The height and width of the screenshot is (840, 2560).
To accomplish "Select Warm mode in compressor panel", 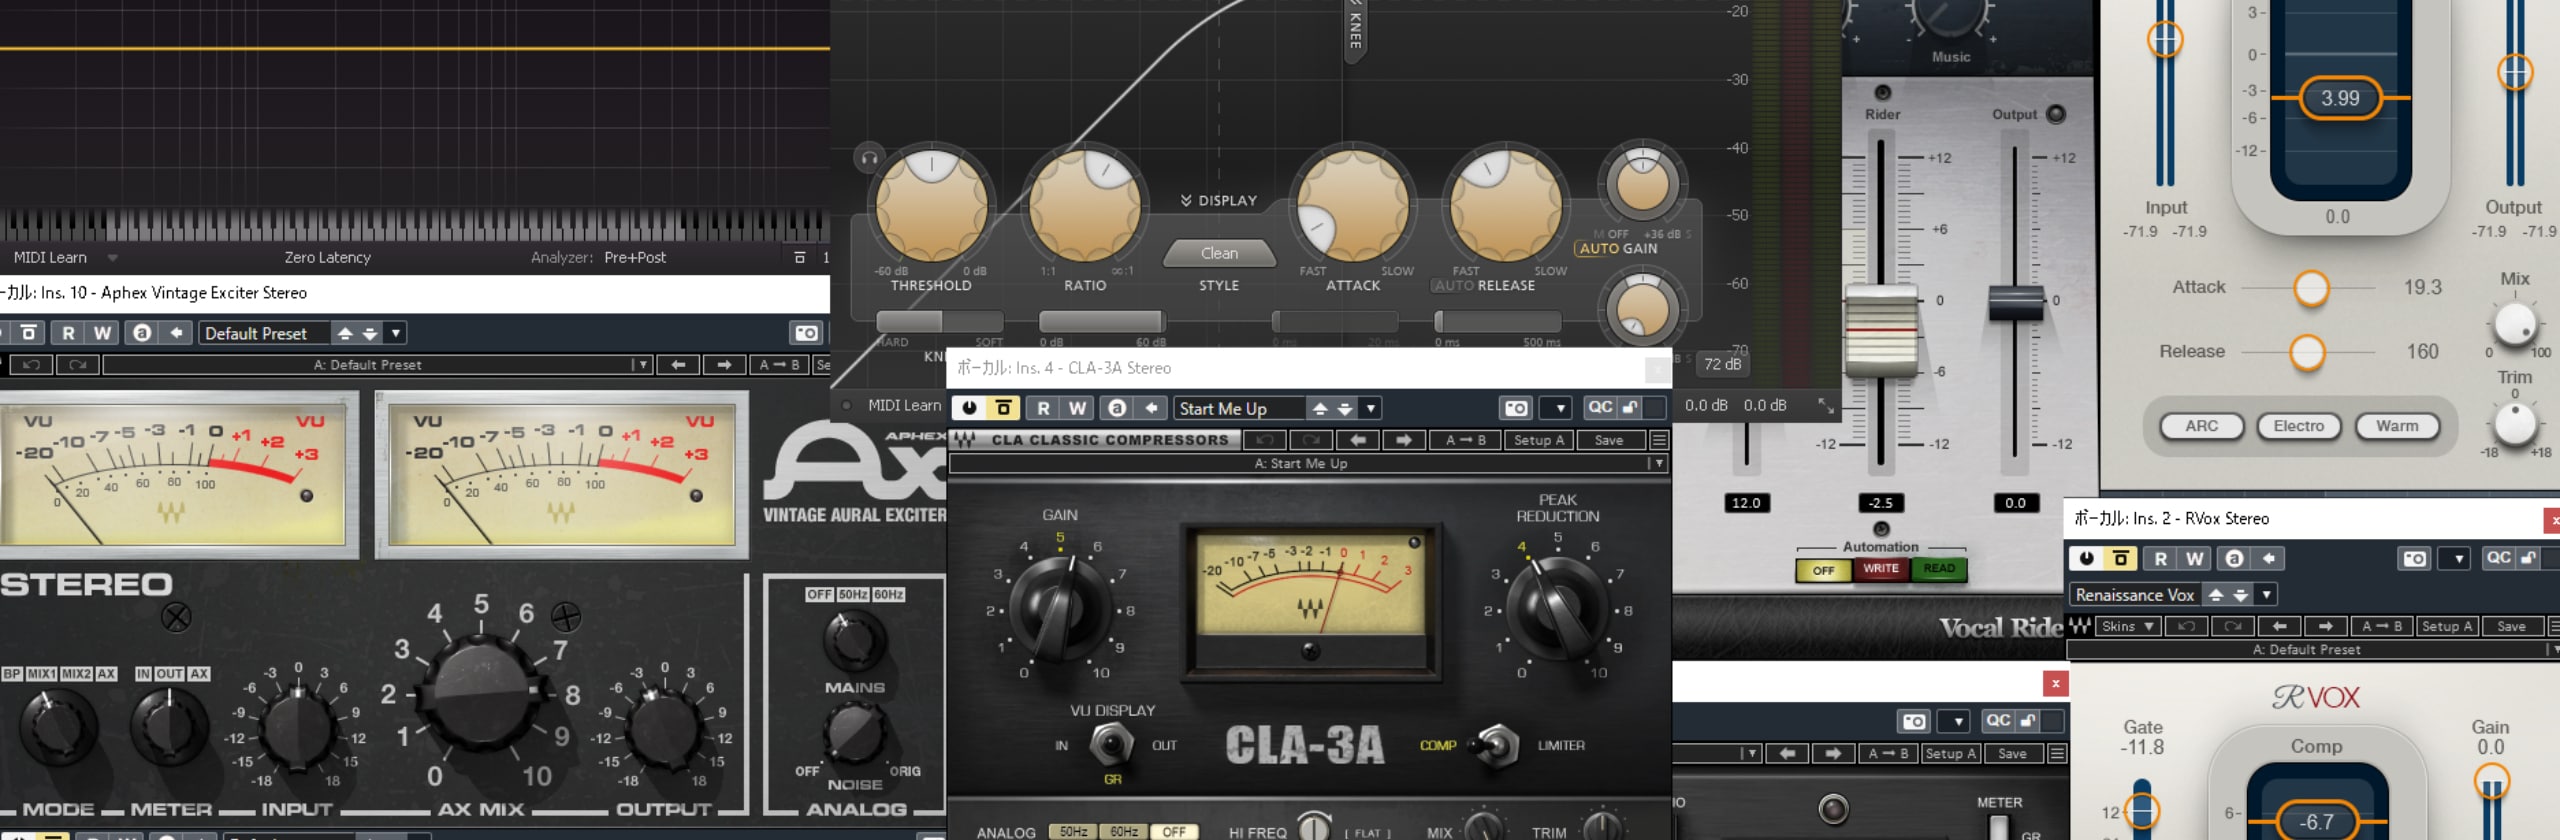I will (x=2397, y=426).
